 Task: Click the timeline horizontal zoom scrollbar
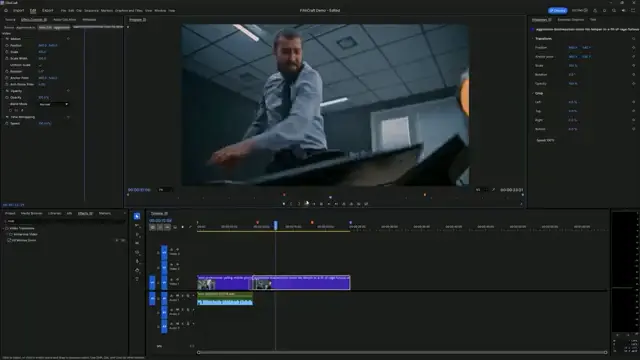click(402, 352)
